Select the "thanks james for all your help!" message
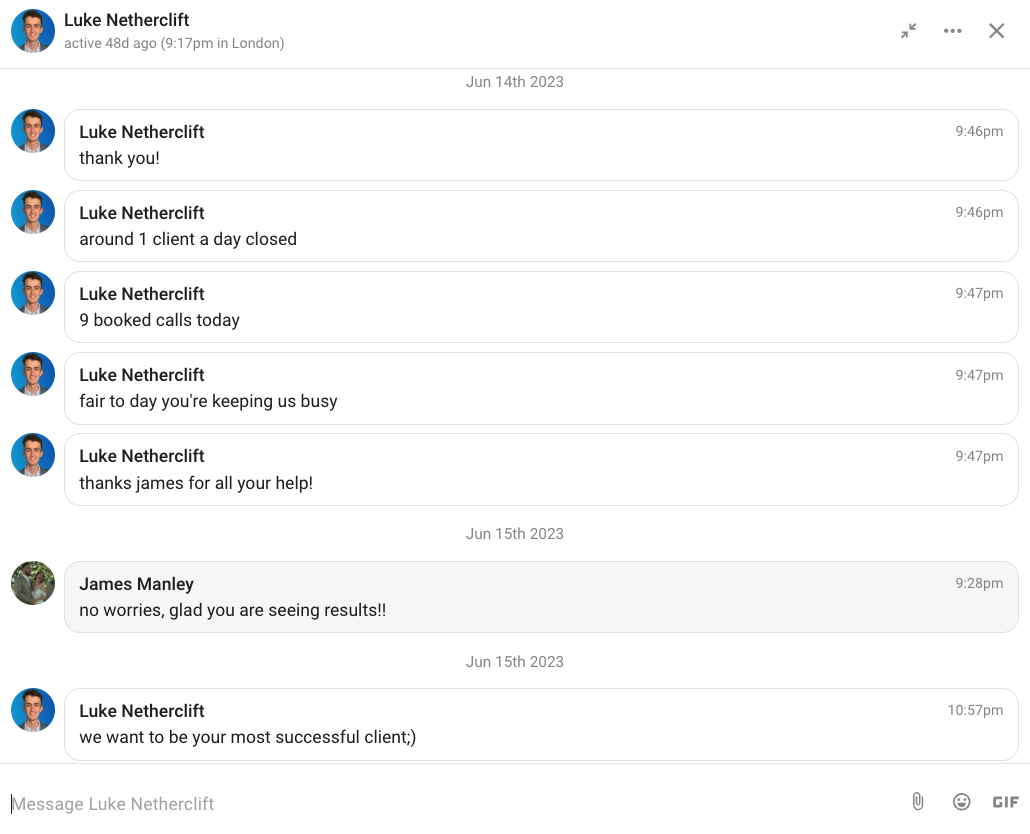Viewport: 1030px width, 834px height. [x=196, y=483]
